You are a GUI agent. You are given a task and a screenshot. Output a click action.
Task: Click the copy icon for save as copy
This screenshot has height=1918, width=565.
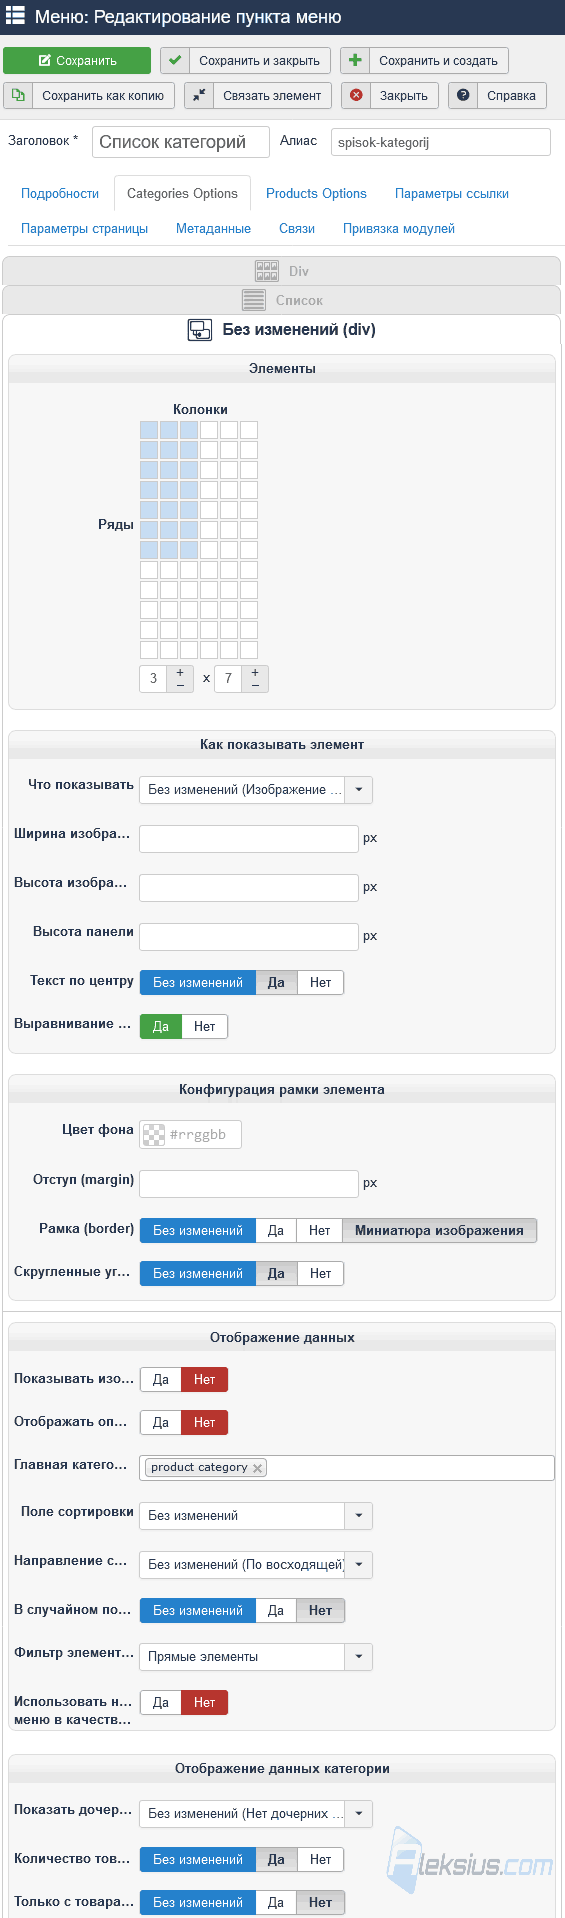pyautogui.click(x=18, y=95)
